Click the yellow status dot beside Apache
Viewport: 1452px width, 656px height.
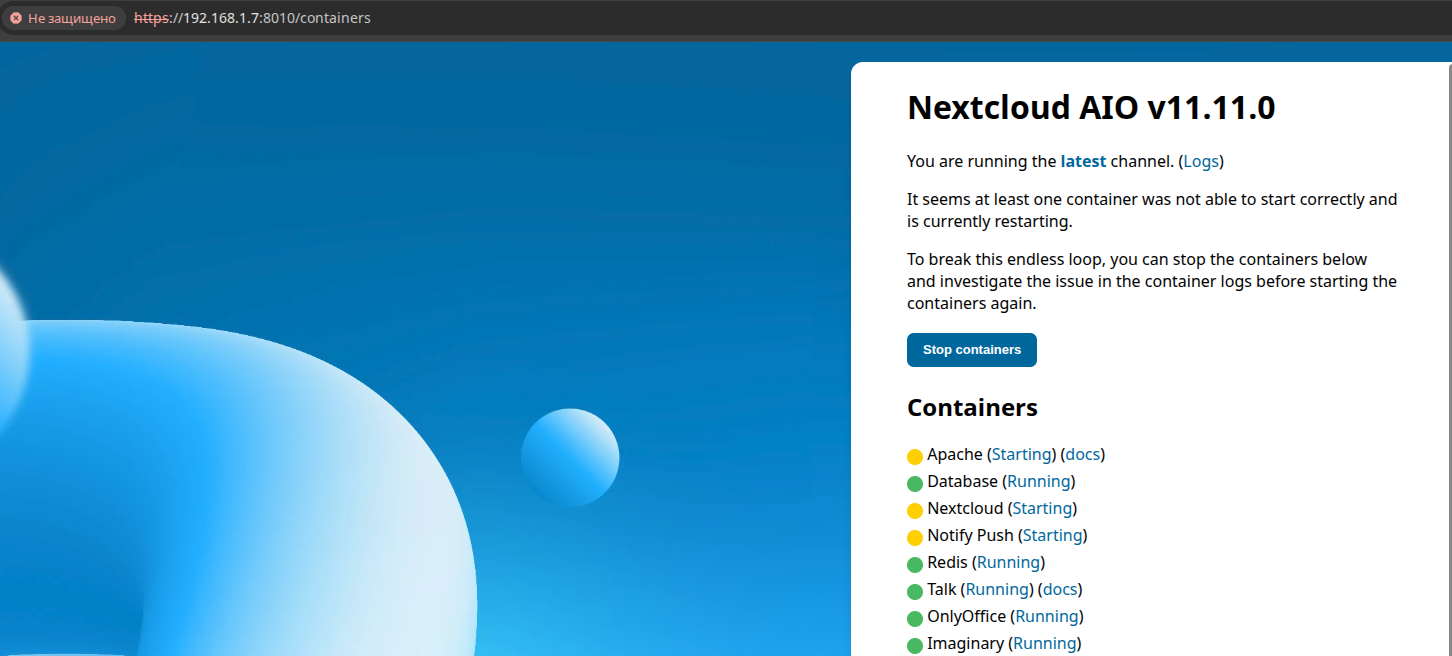pos(915,456)
